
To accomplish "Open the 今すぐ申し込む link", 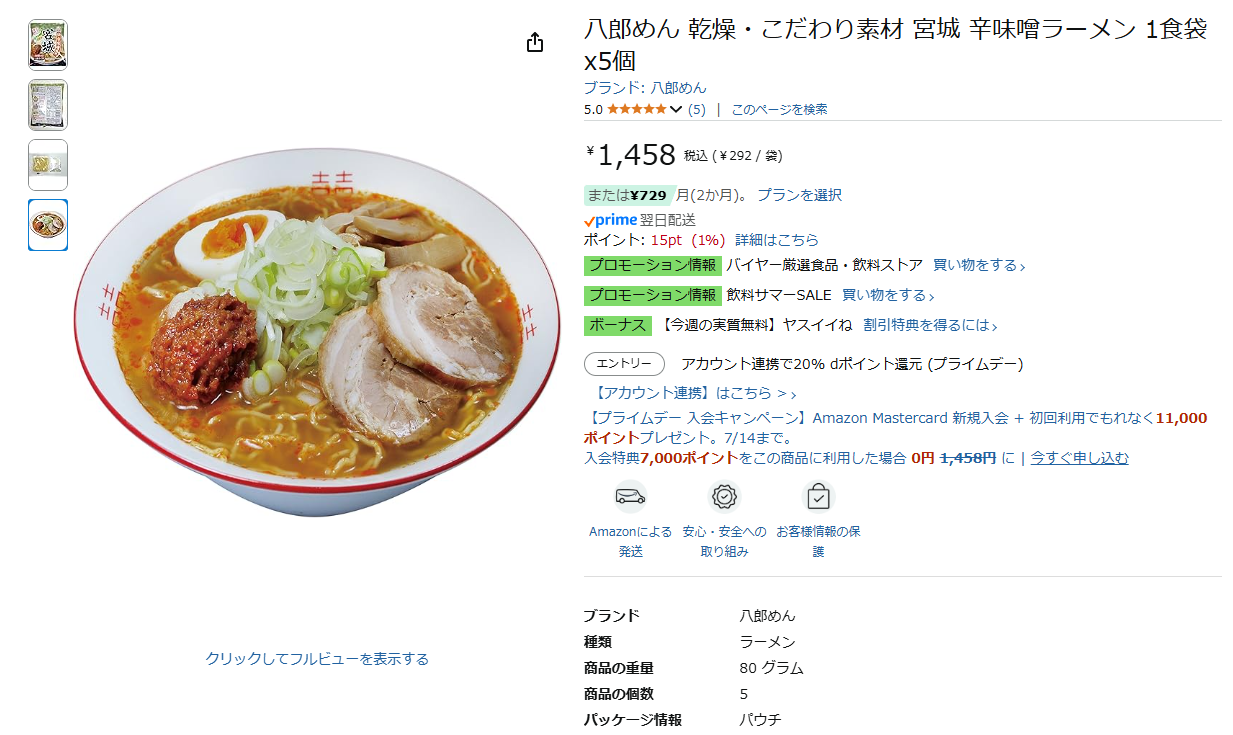I will [1080, 458].
